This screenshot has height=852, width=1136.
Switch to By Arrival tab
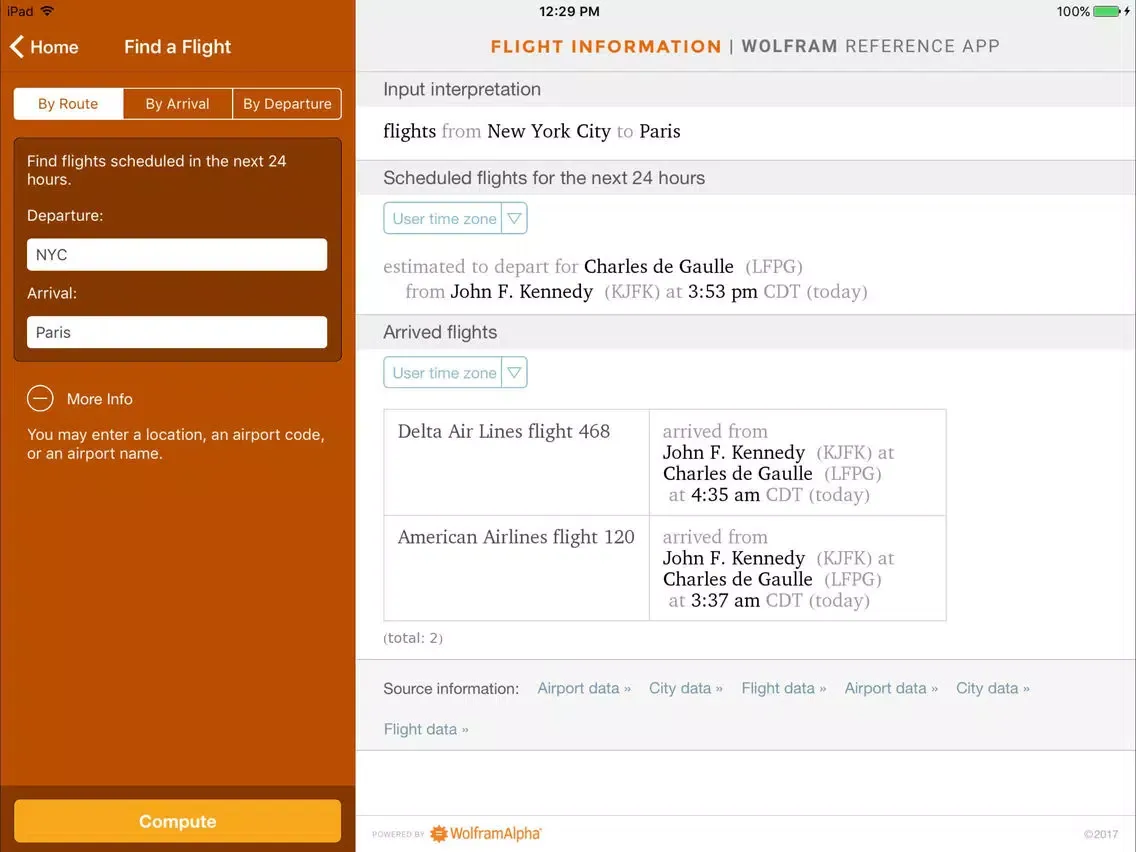178,104
